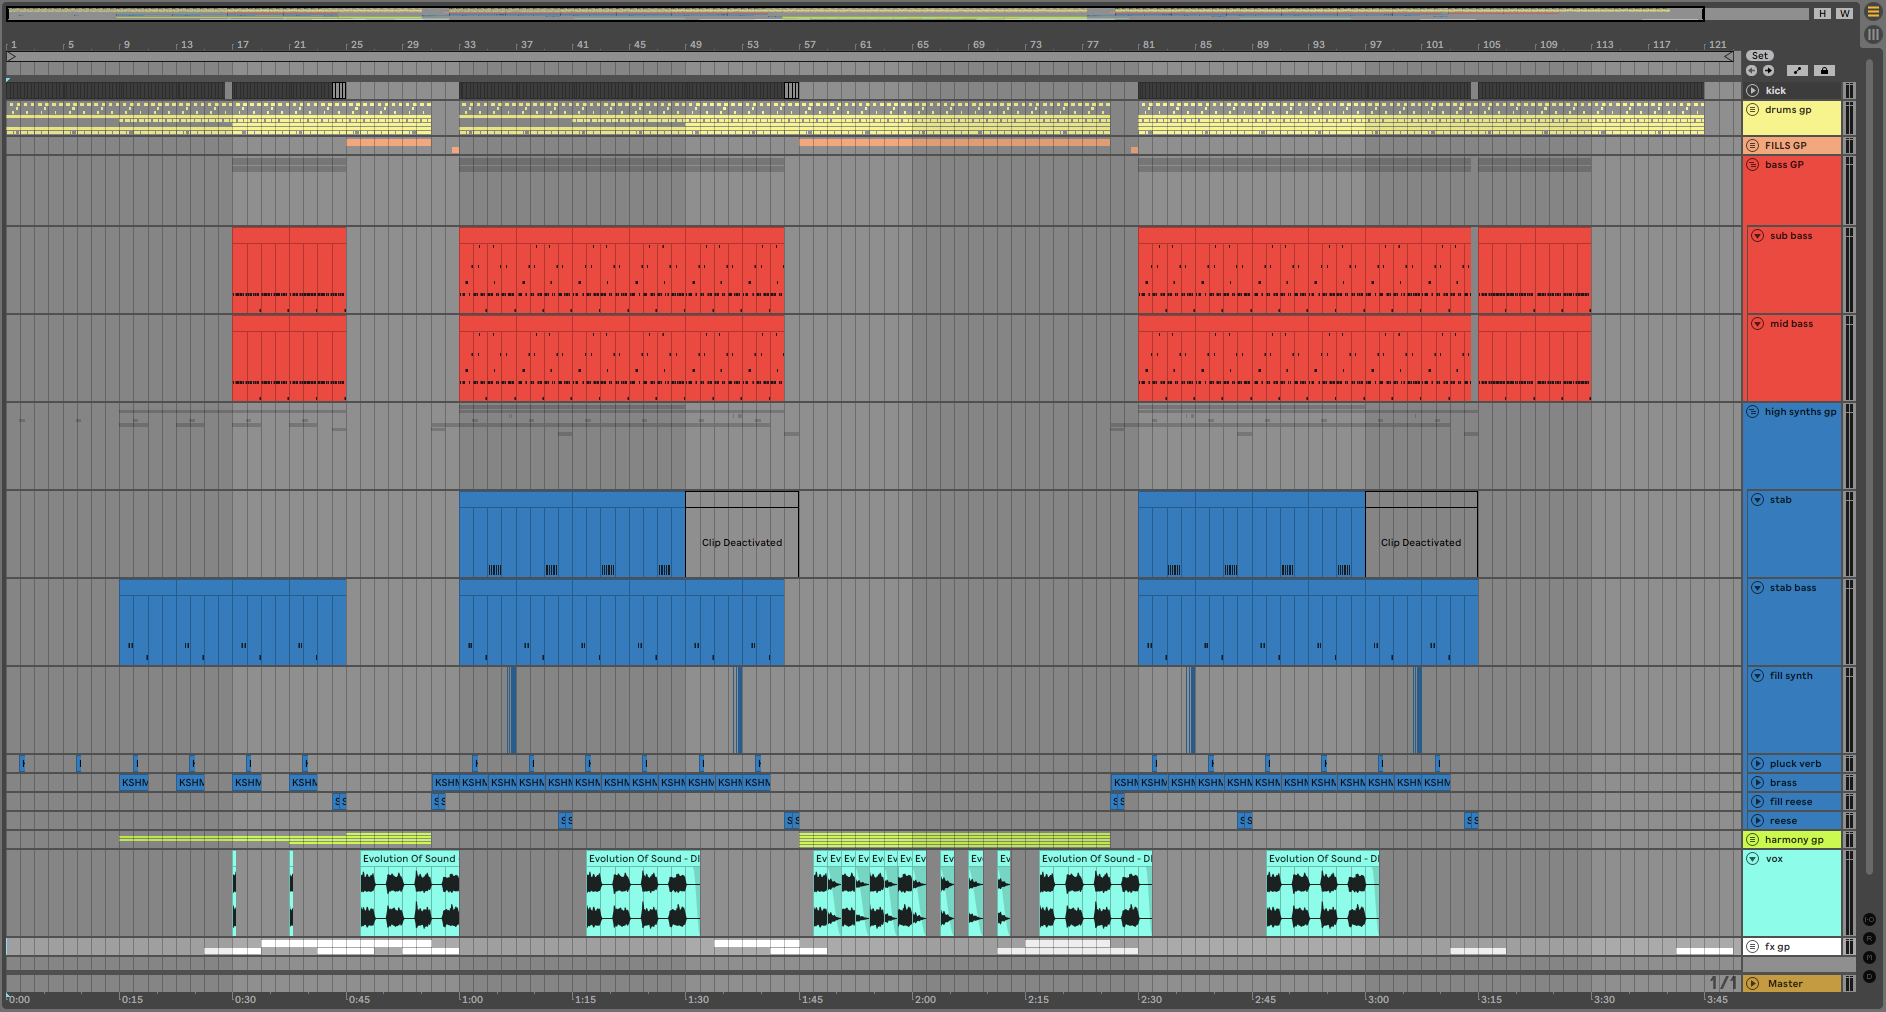
Task: Click the fx gp group icon
Action: coord(1753,946)
